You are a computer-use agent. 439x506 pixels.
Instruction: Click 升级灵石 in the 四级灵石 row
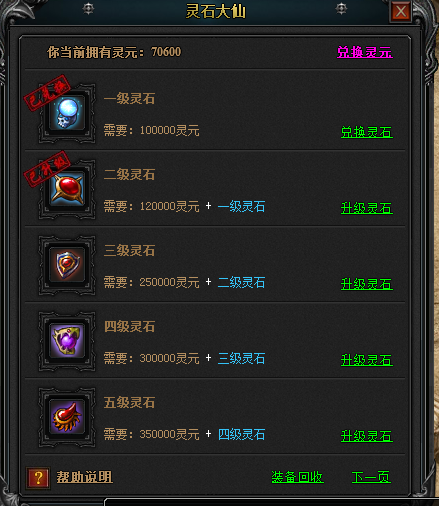[x=367, y=360]
